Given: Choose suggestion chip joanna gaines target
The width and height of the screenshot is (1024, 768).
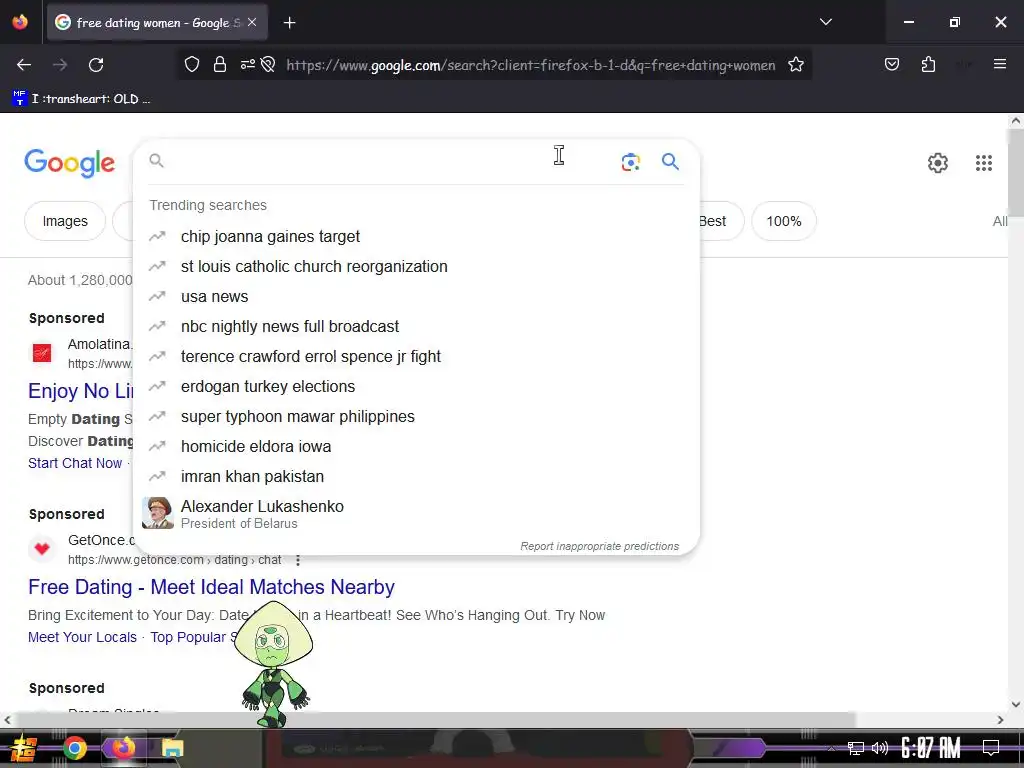Looking at the screenshot, I should click(416, 236).
